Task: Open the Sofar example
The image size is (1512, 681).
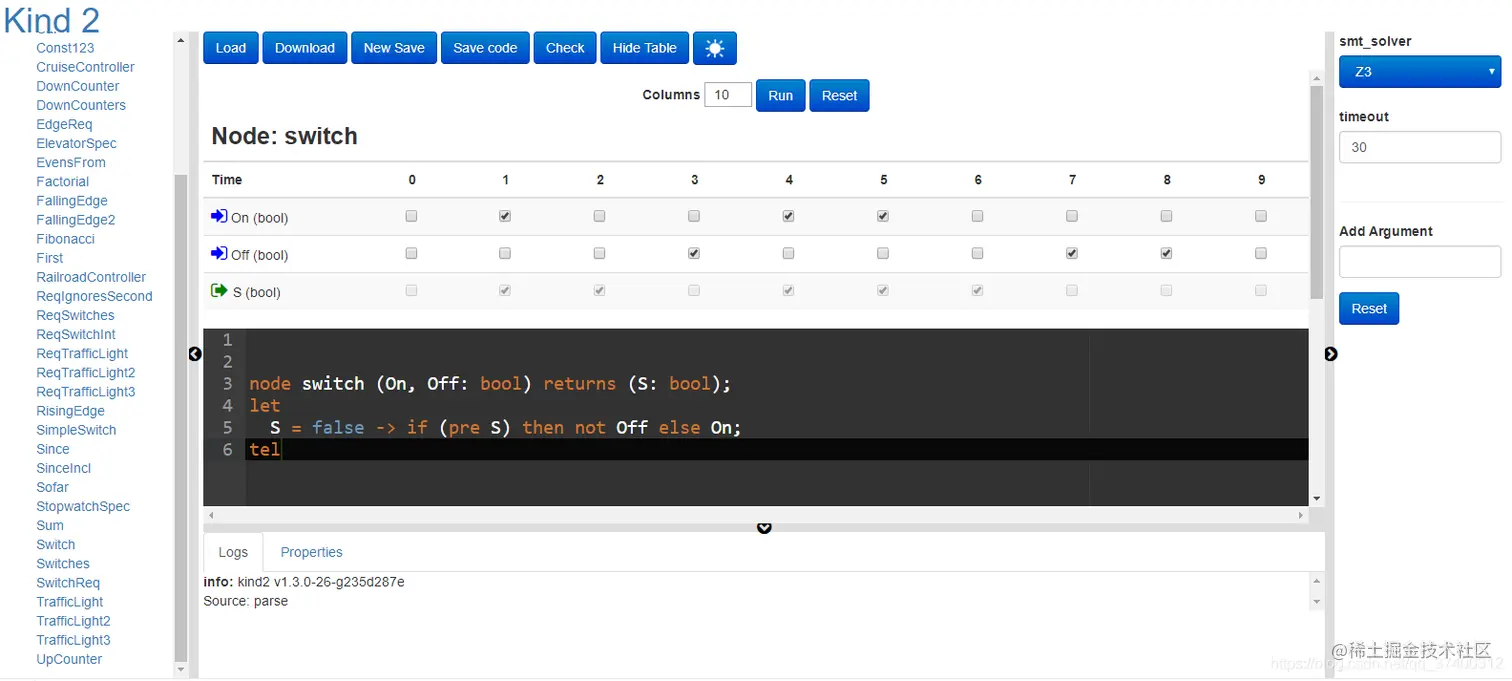Action: 53,487
